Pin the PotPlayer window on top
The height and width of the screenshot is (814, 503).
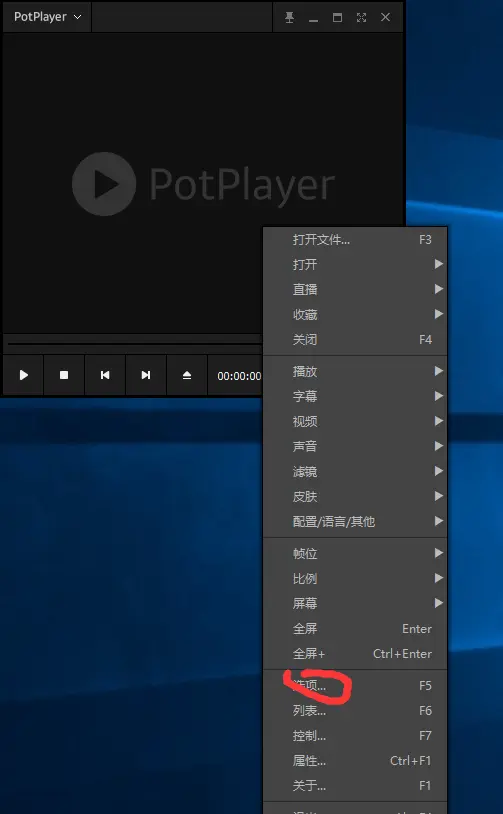click(290, 17)
